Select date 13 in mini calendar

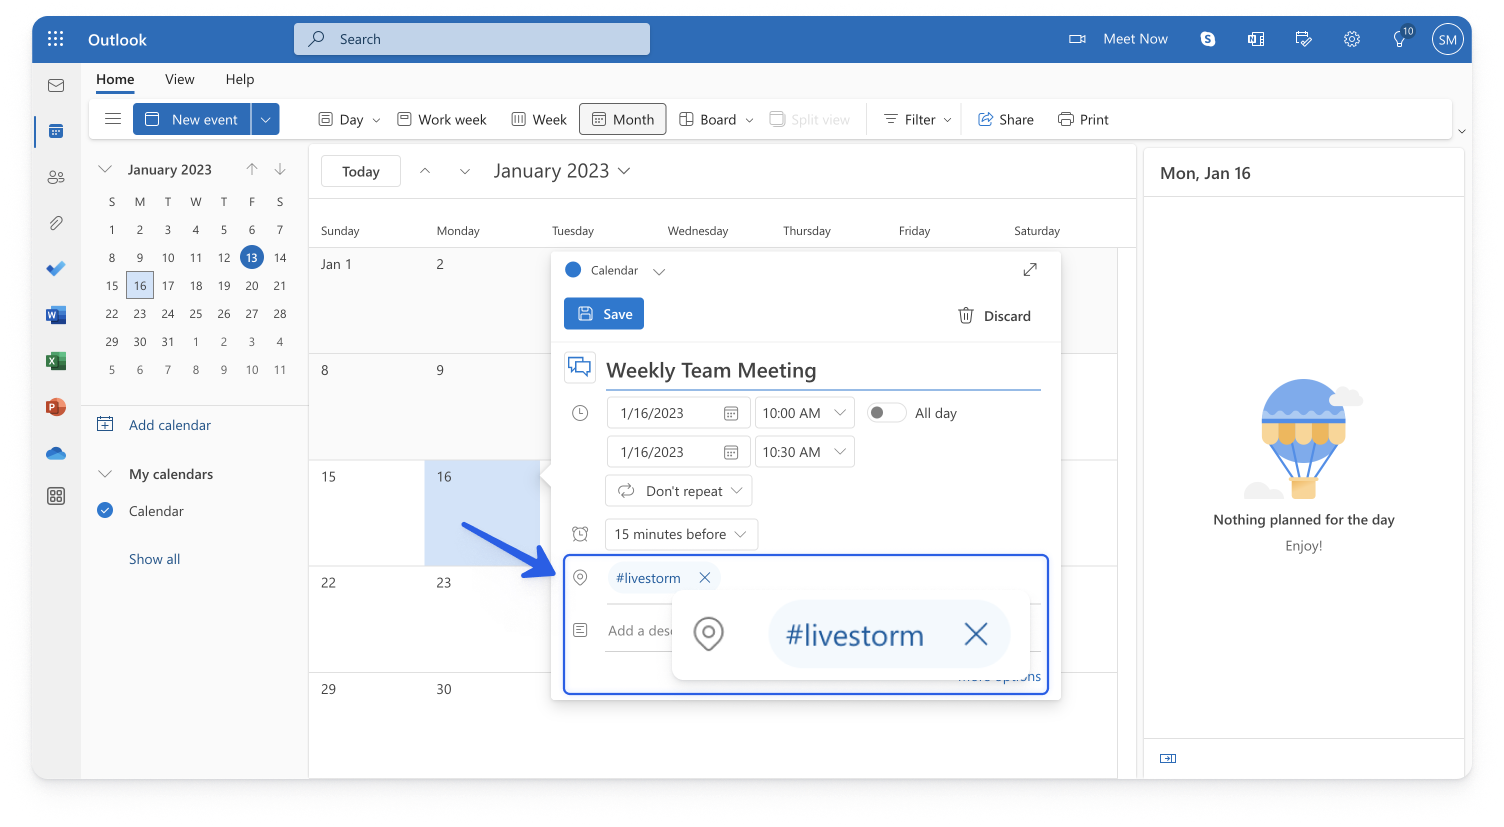(x=252, y=257)
